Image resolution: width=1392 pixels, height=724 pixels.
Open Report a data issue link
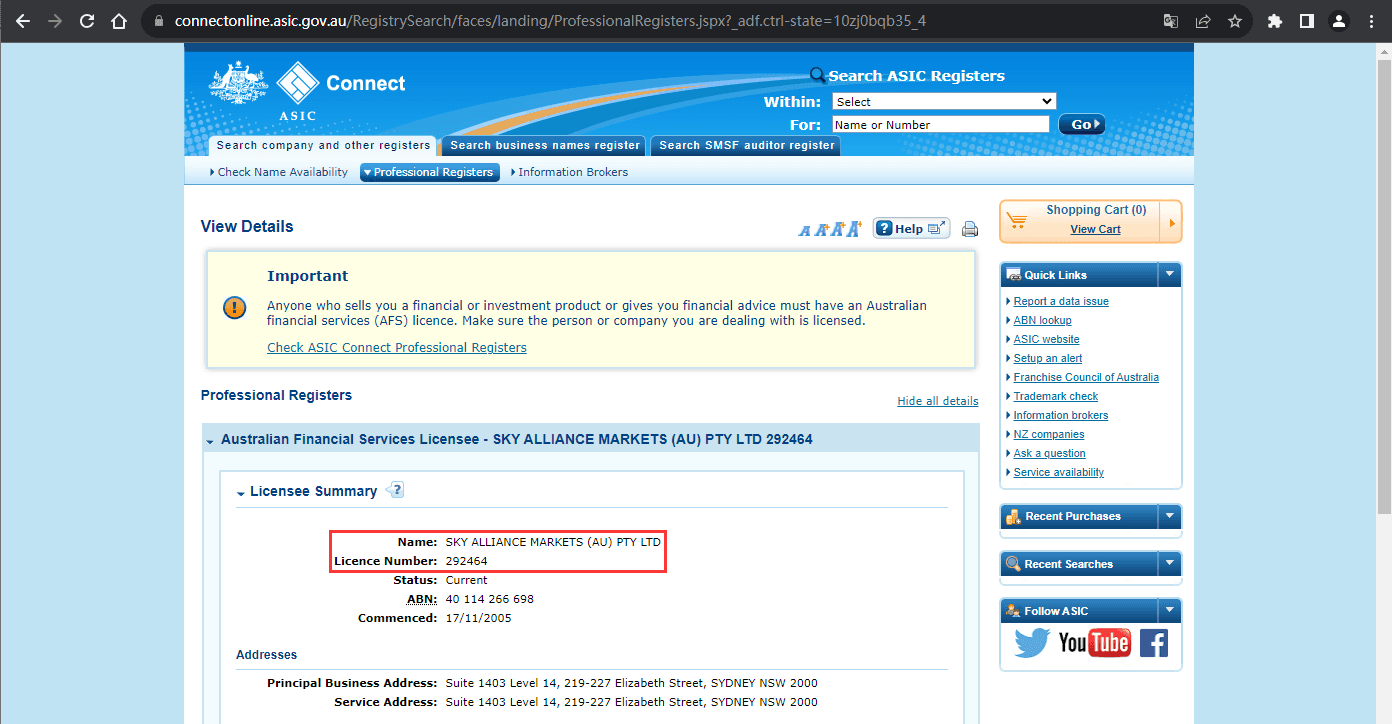[x=1061, y=301]
